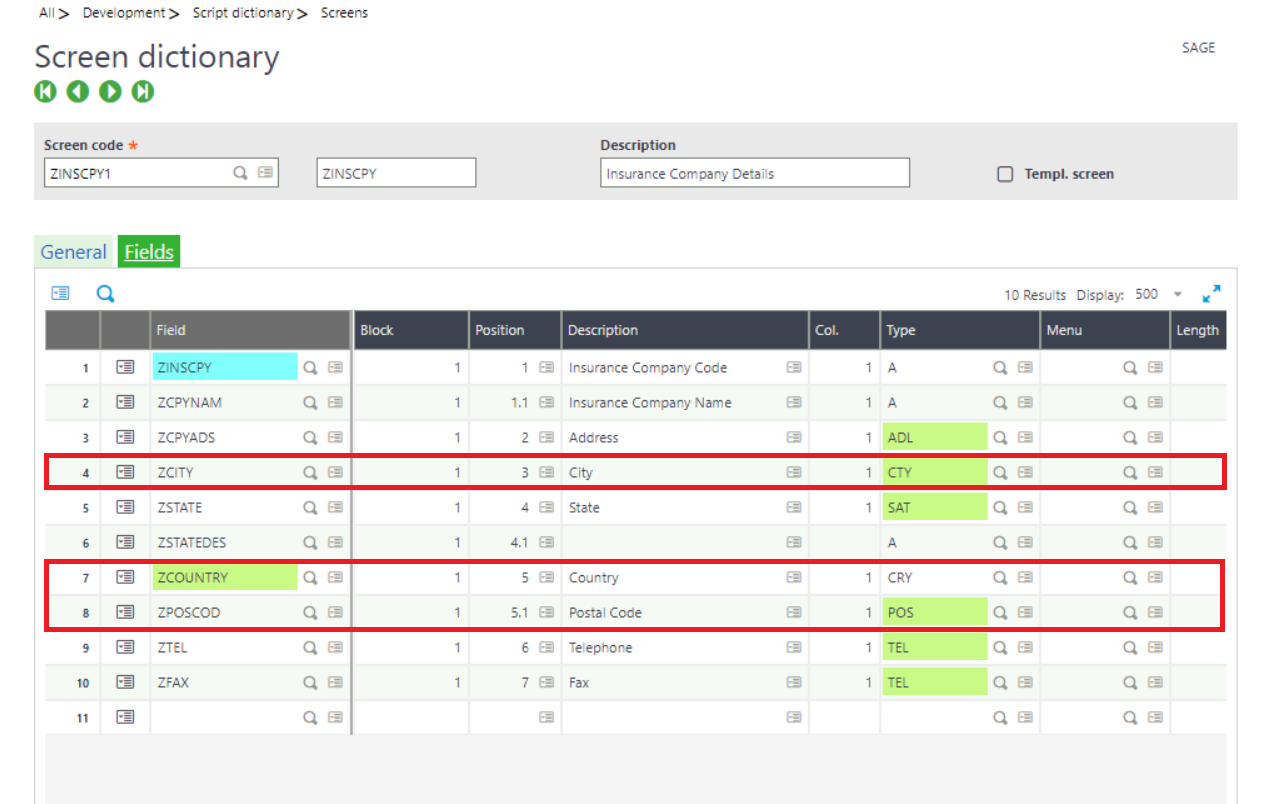Jump to the last record
This screenshot has height=804, width=1271.
tap(142, 91)
